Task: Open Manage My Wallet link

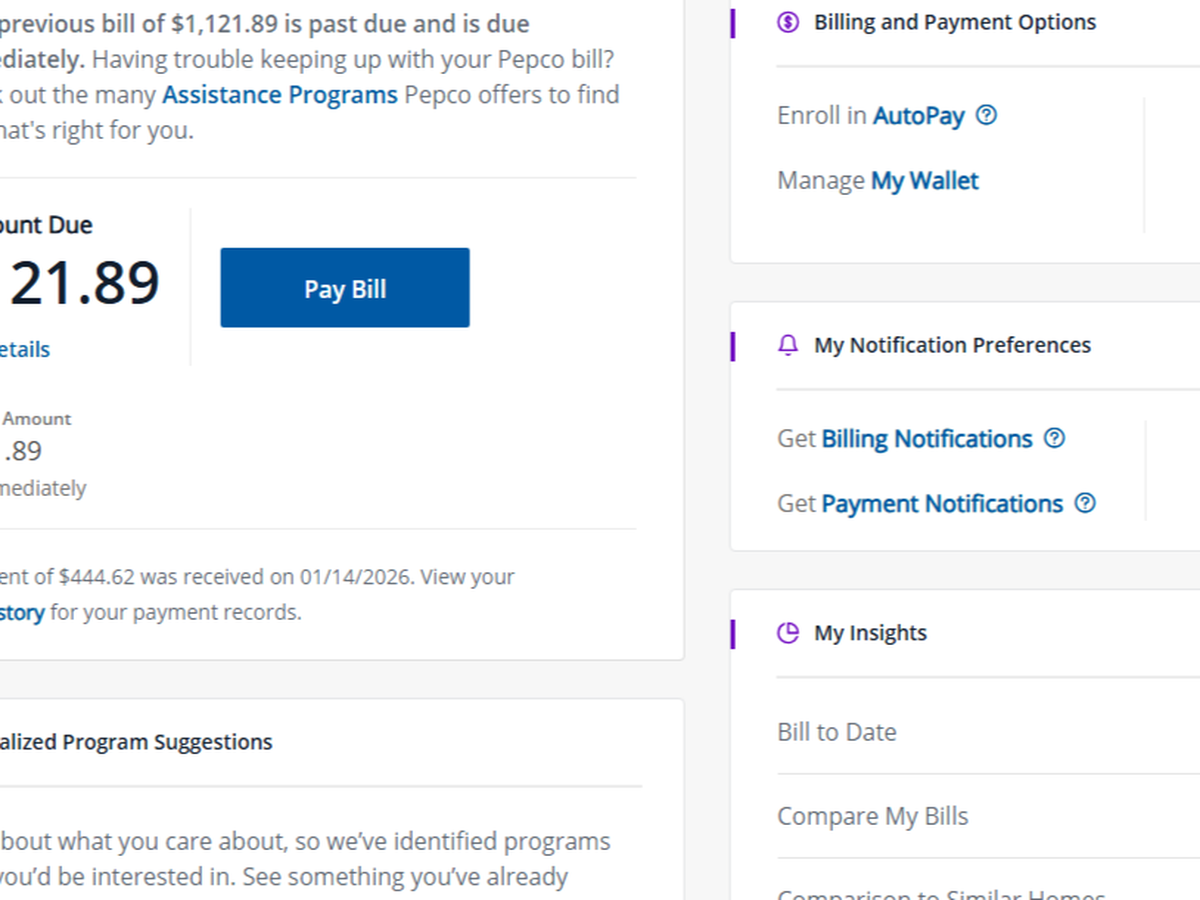Action: (x=924, y=181)
